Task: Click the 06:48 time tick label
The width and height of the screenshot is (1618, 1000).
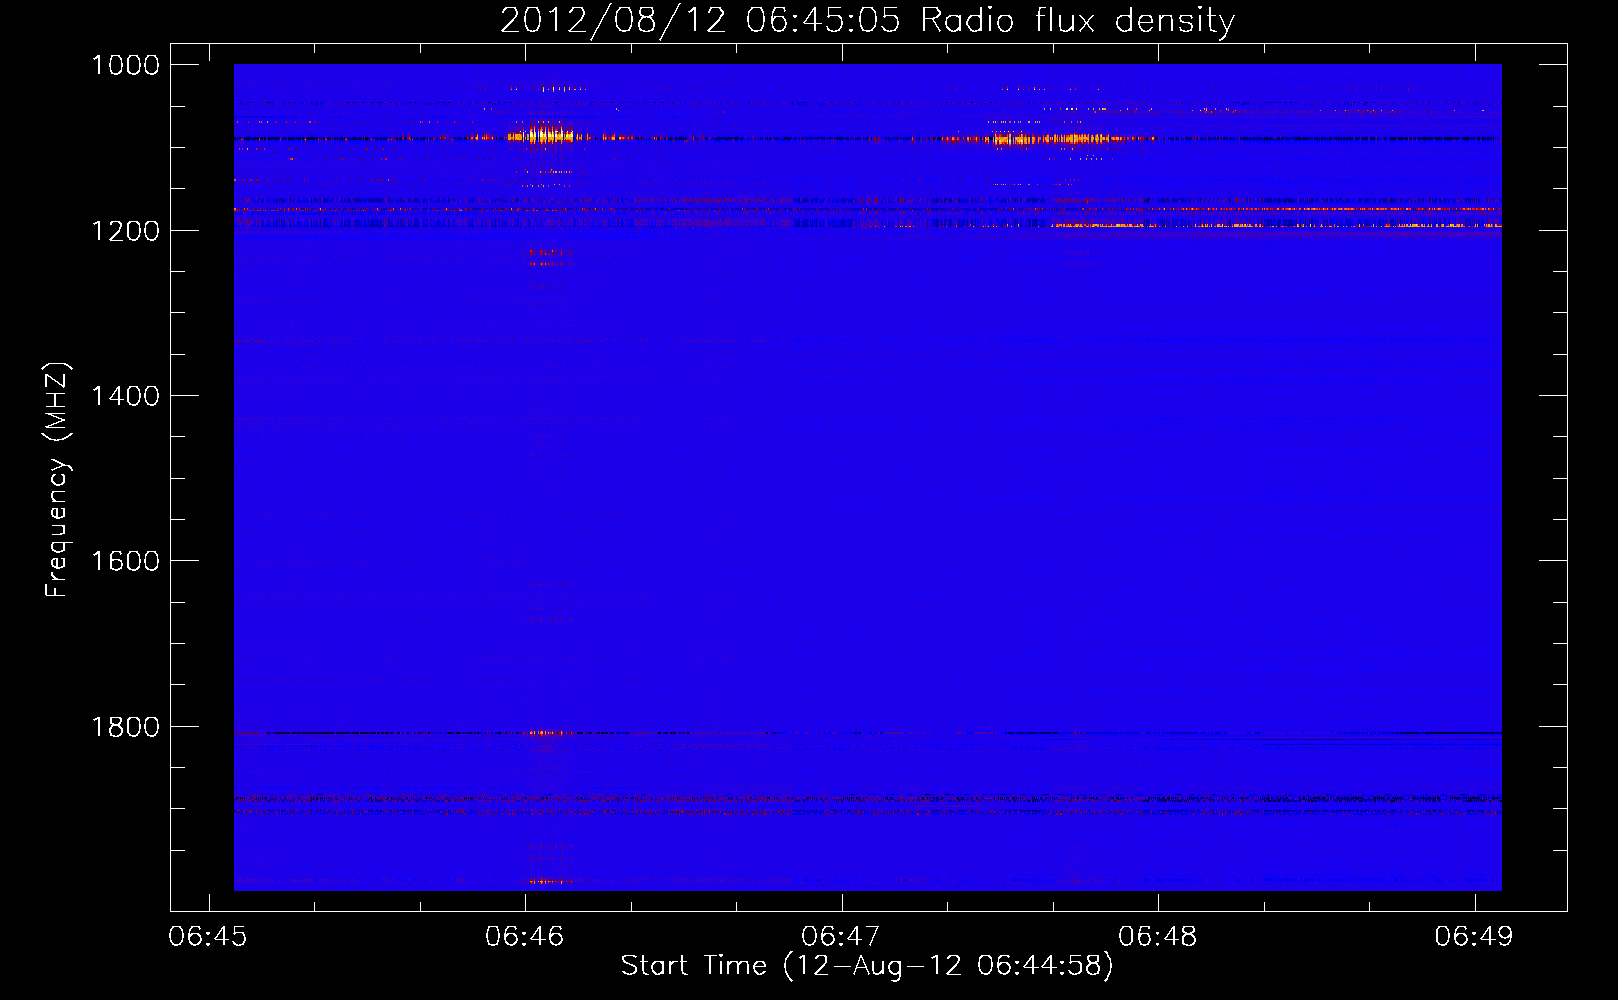Action: 1158,936
